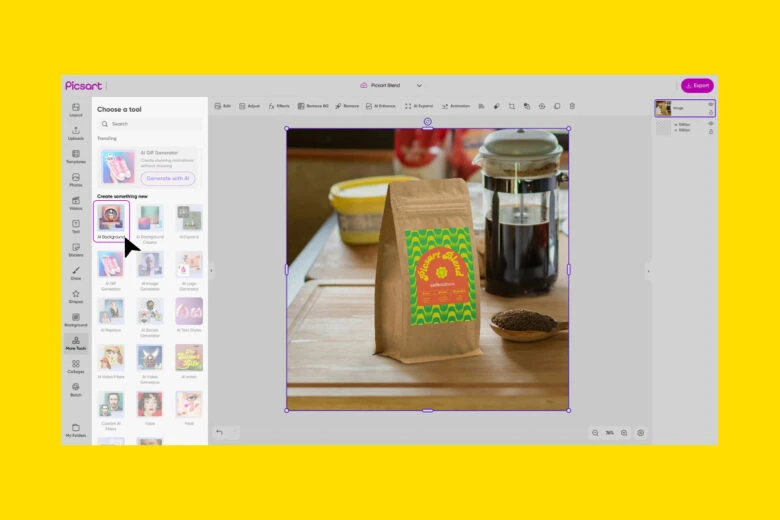
Task: Expand the Picsart Blend project name dropdown
Action: pyautogui.click(x=419, y=85)
